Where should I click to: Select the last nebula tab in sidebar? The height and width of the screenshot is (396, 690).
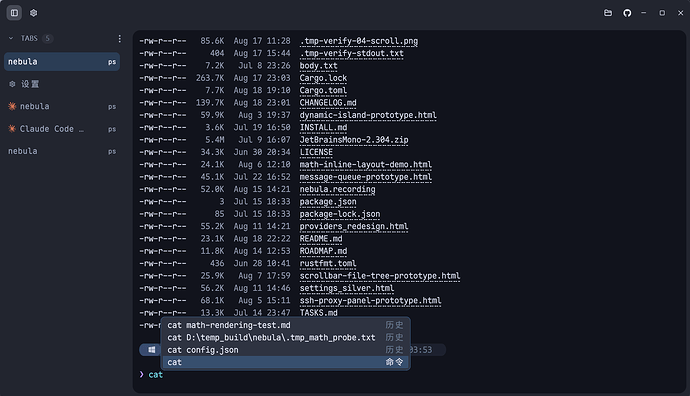click(62, 151)
